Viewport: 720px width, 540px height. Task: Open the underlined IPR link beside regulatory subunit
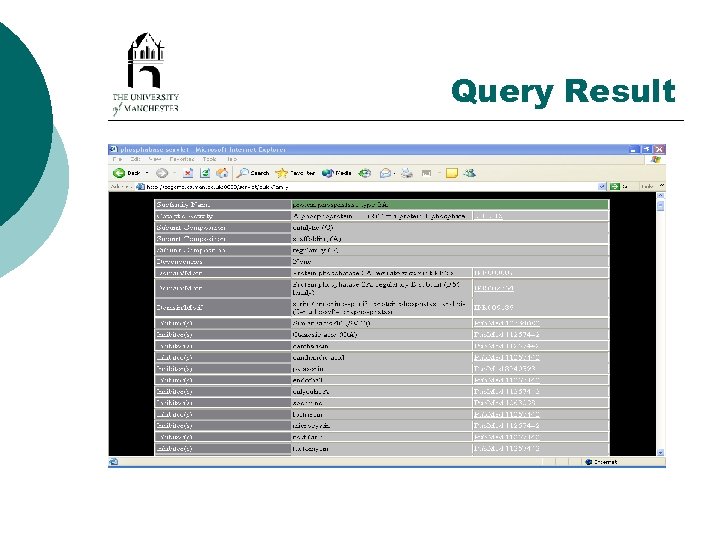click(494, 288)
